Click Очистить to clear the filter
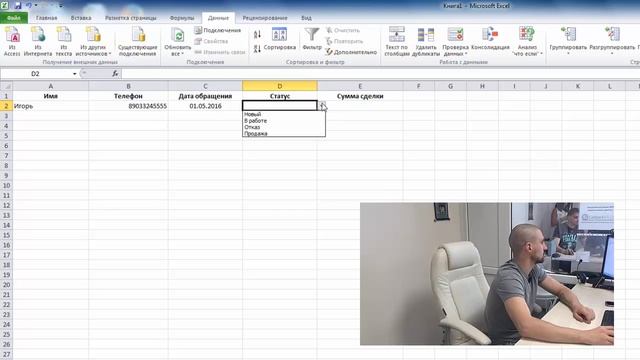 [x=343, y=30]
